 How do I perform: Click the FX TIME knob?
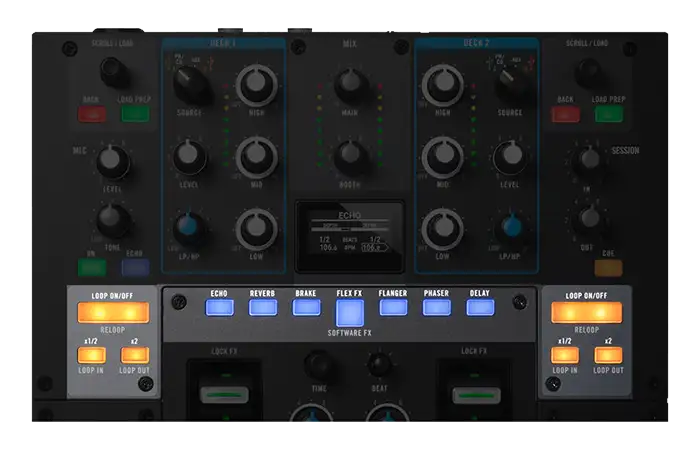click(x=319, y=365)
